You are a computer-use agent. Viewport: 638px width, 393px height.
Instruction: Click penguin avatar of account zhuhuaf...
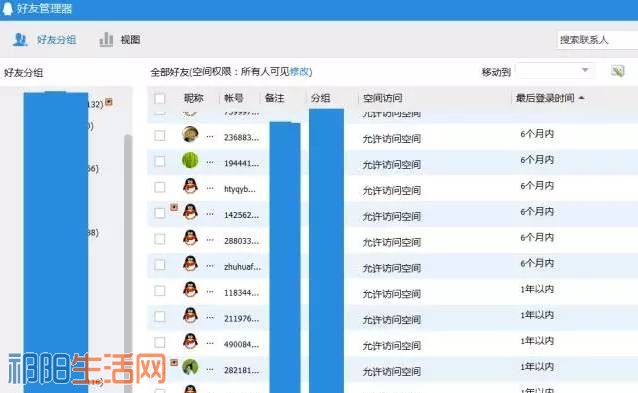190,264
